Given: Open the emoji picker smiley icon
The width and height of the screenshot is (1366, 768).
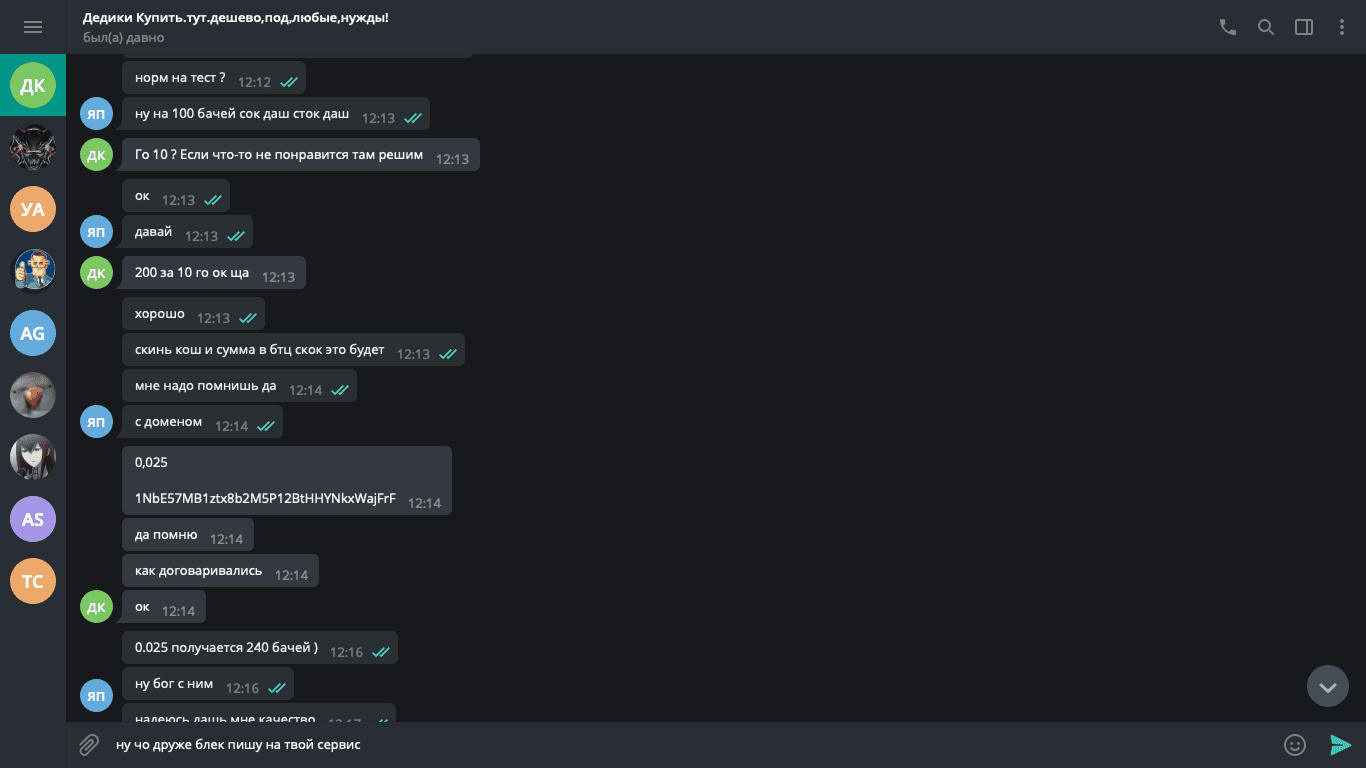Looking at the screenshot, I should pyautogui.click(x=1295, y=745).
